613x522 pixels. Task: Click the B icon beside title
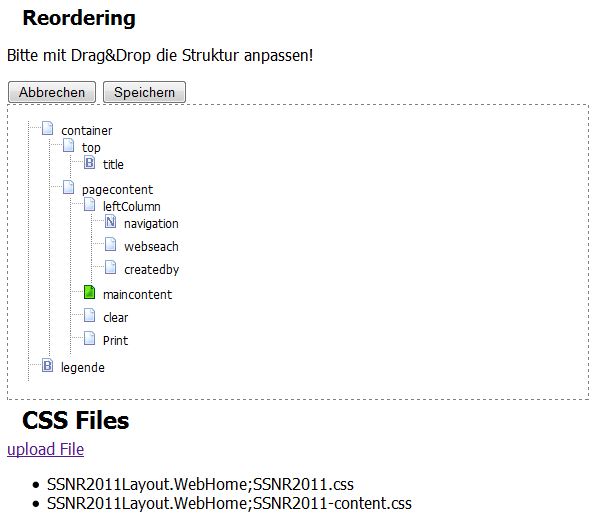pos(90,163)
